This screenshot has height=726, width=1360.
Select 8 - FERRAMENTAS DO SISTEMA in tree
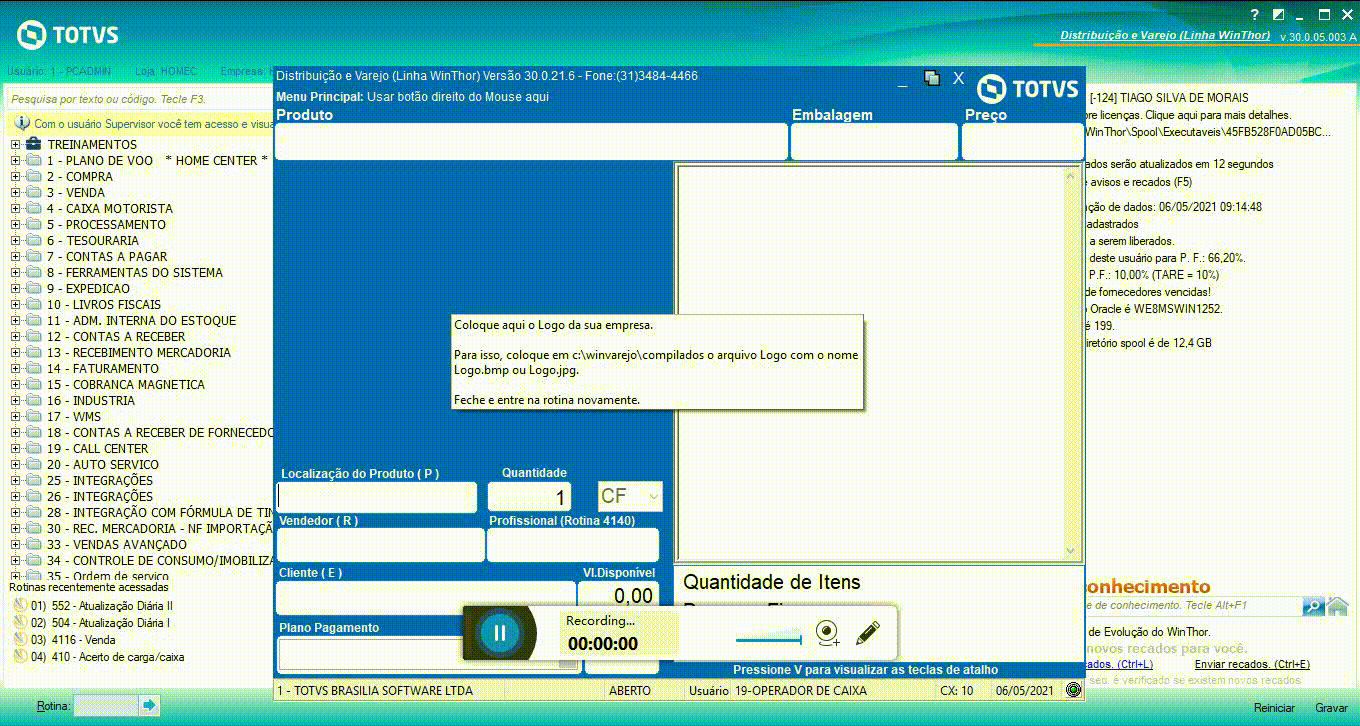[x=134, y=273]
